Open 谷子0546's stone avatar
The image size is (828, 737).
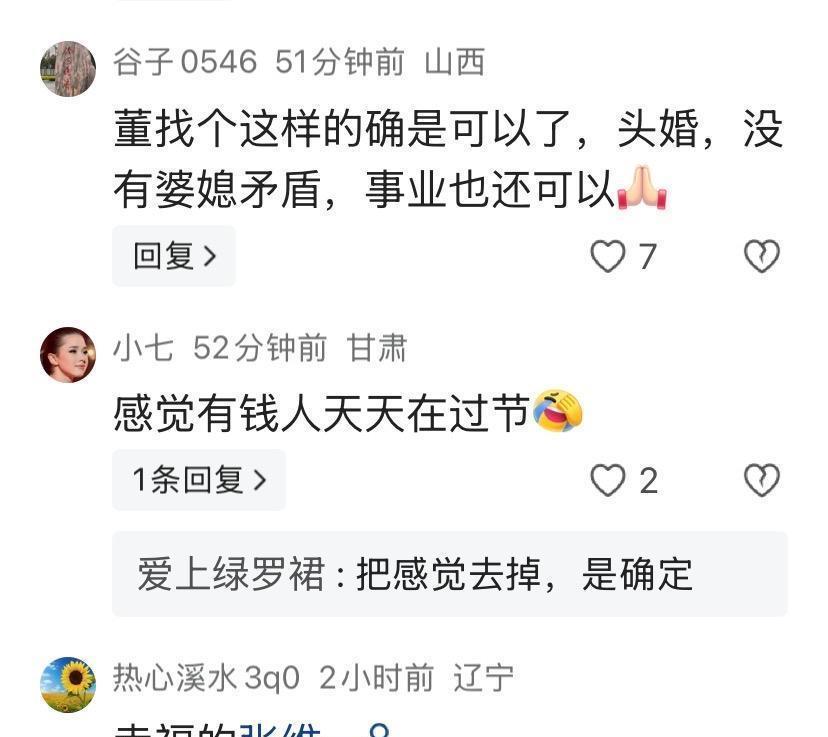pos(68,69)
